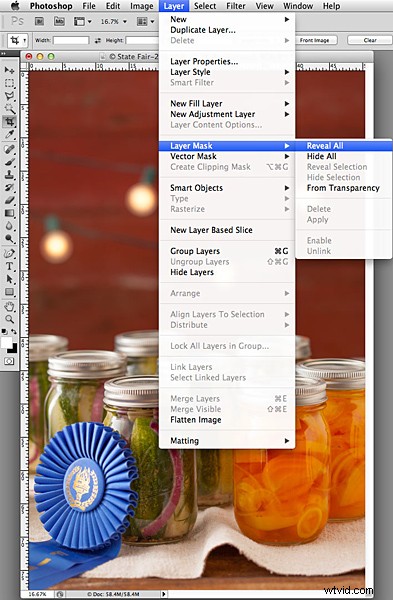Image resolution: width=393 pixels, height=600 pixels.
Task: Select the Hand tool
Action: pyautogui.click(x=9, y=306)
